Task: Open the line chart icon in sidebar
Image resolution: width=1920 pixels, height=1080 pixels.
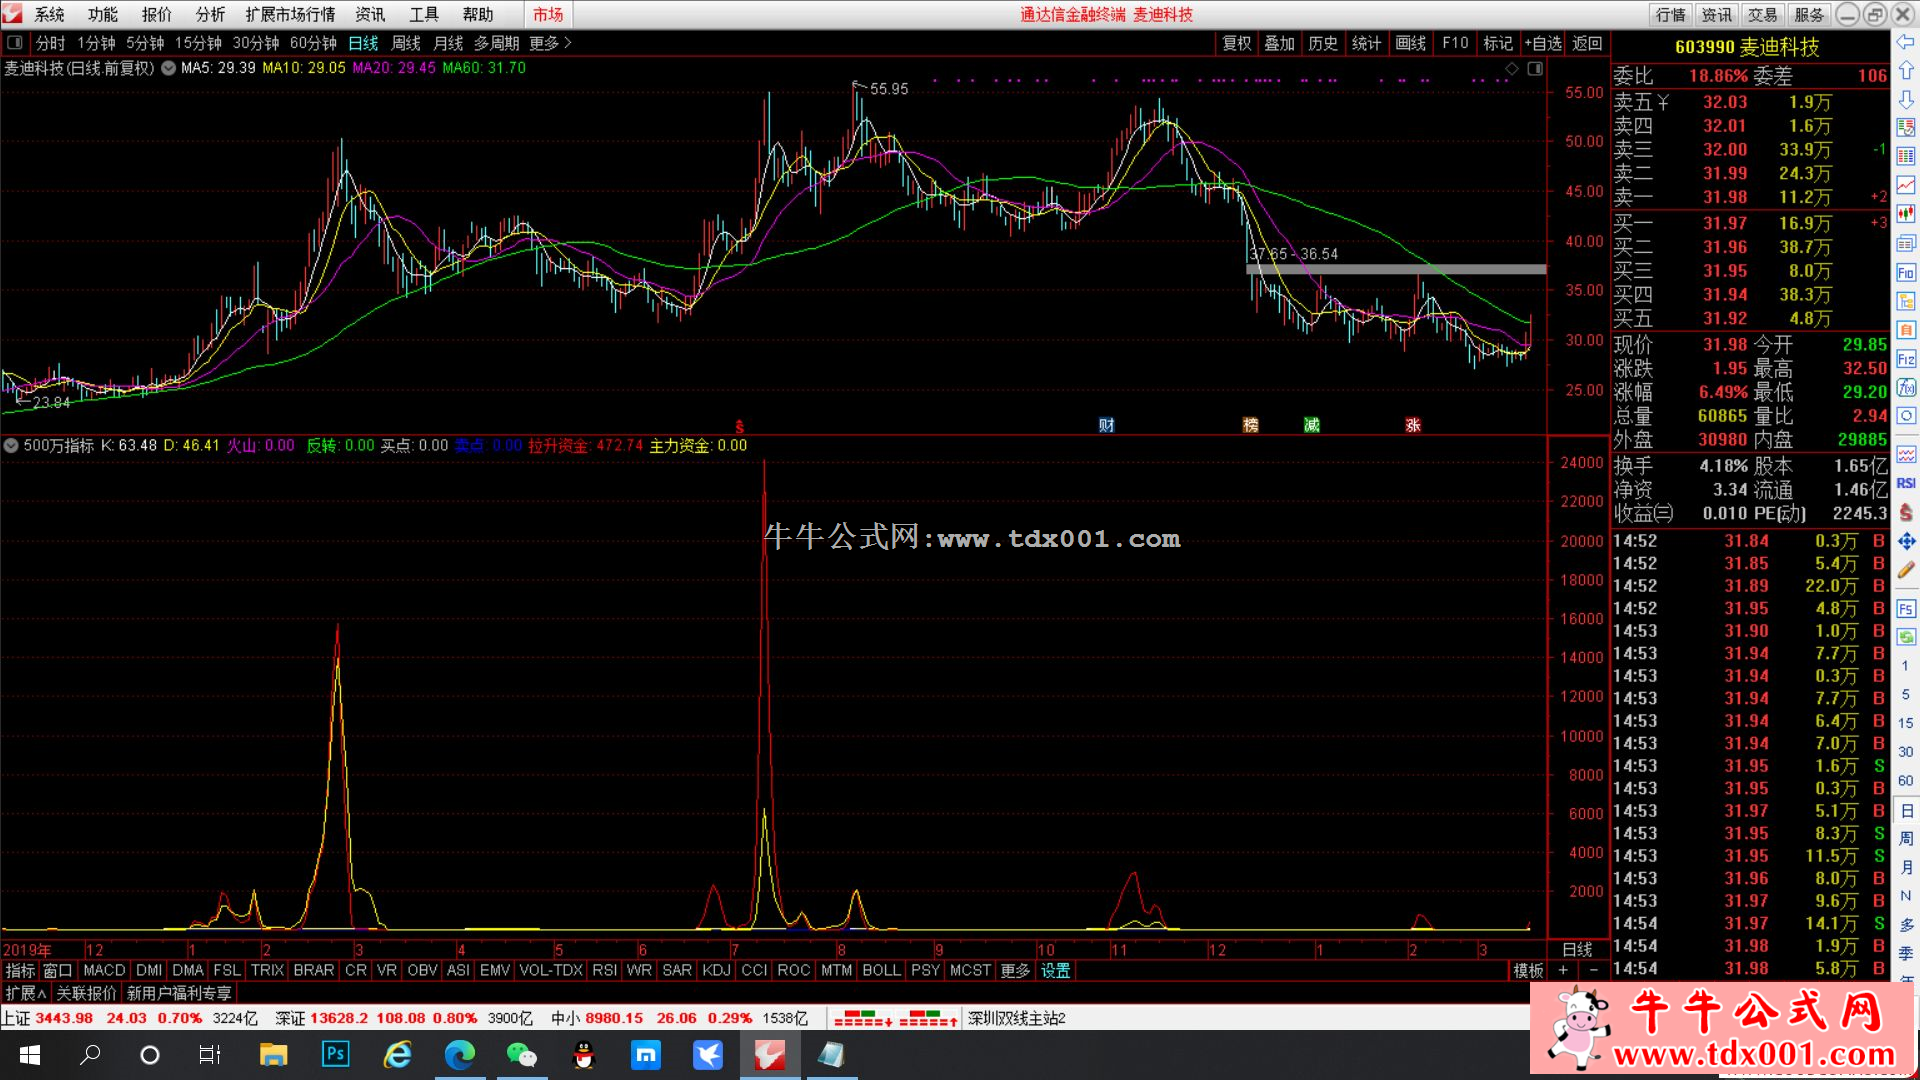Action: [x=1906, y=186]
